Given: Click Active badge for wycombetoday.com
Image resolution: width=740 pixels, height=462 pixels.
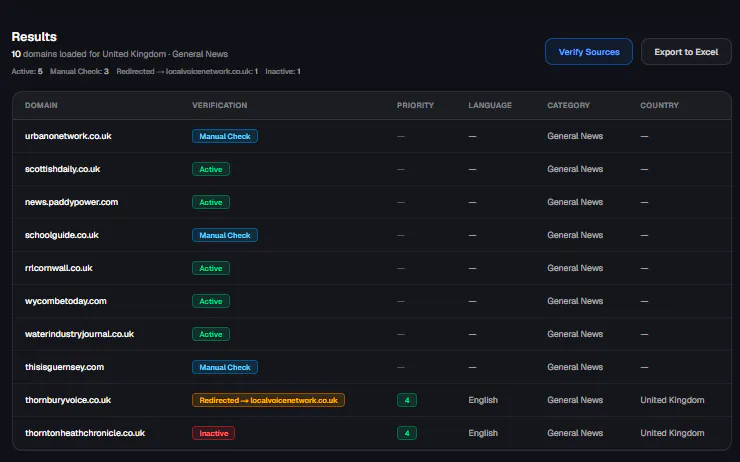Looking at the screenshot, I should pyautogui.click(x=211, y=301).
